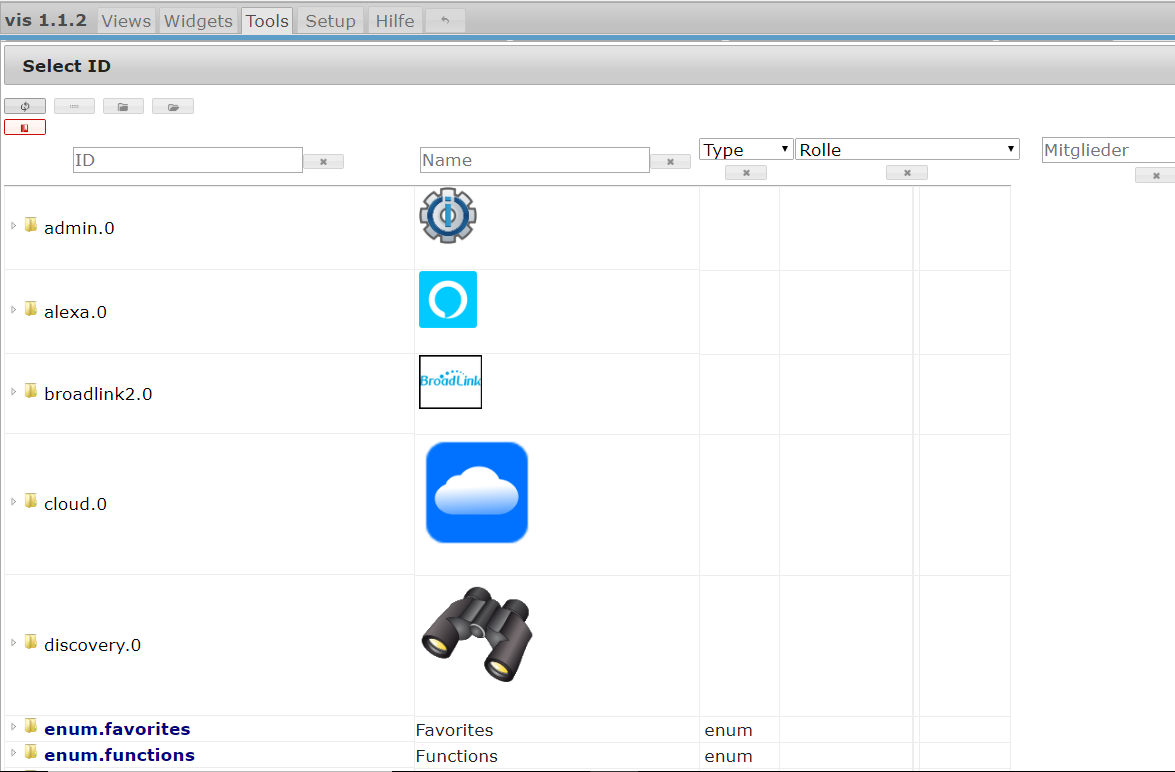1175x772 pixels.
Task: Click the BroadLink adapter logo
Action: pos(450,382)
